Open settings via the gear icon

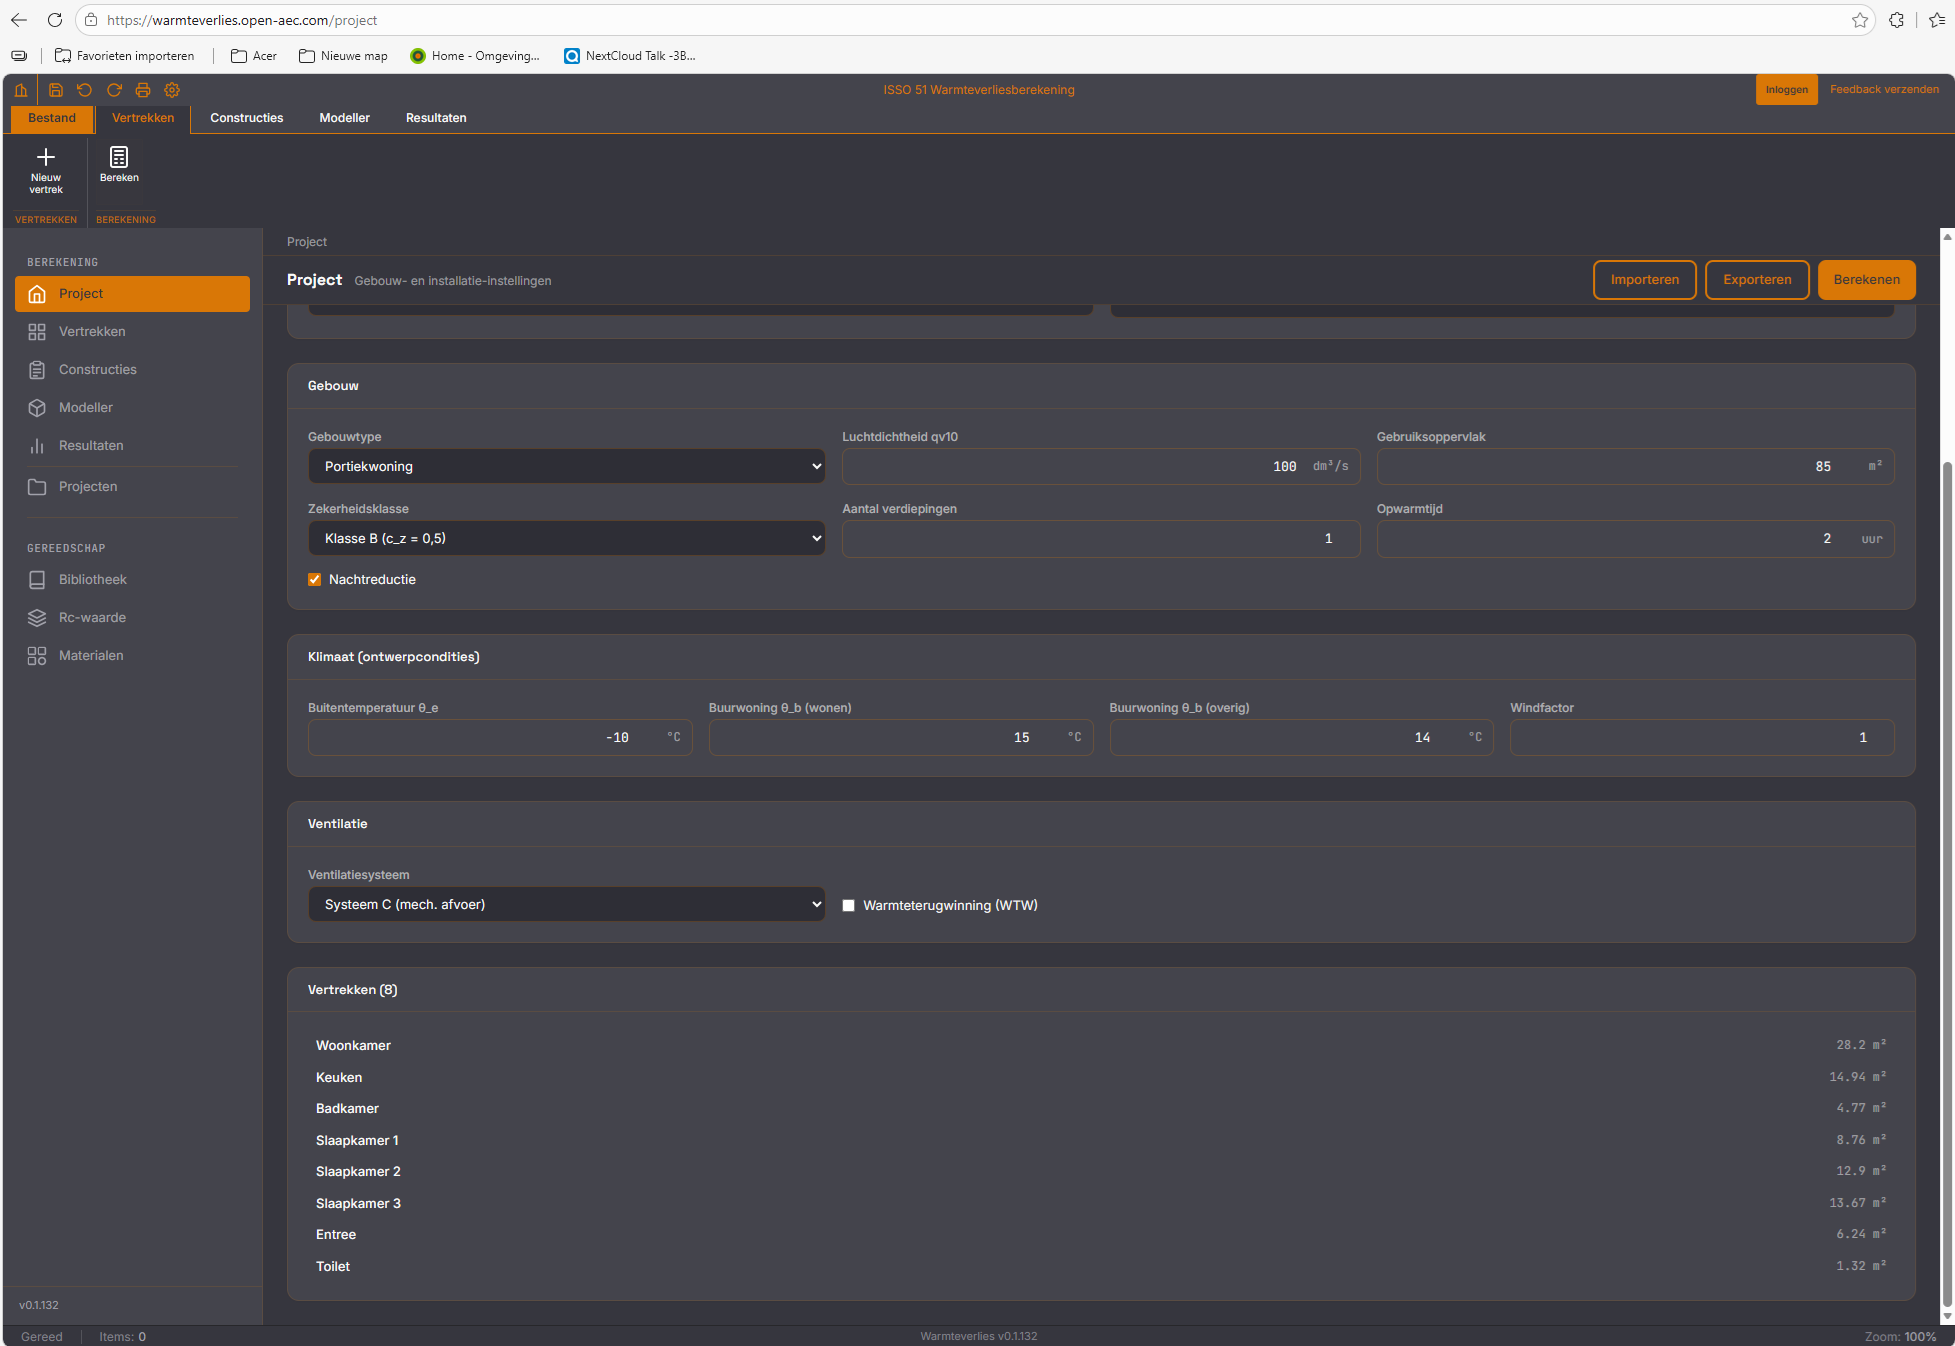pos(172,90)
